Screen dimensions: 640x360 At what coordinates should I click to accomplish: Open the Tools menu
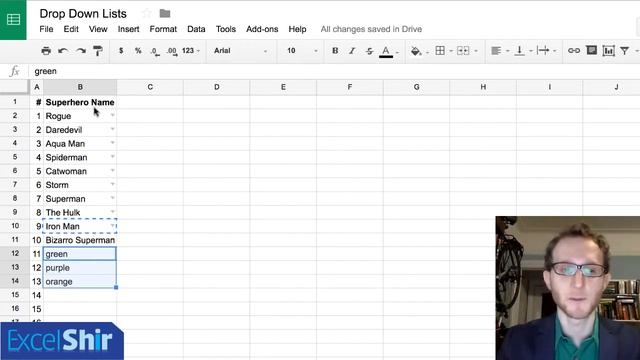coord(226,29)
